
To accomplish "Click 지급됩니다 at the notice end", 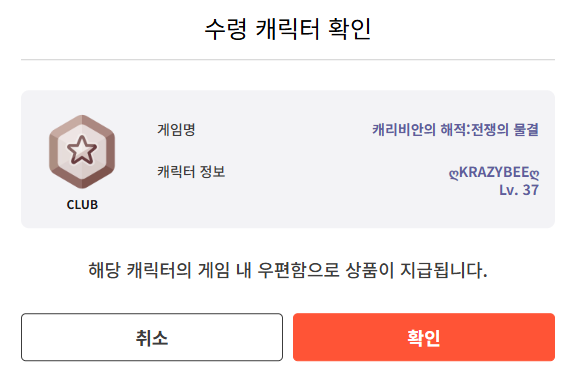I will pos(444,270).
